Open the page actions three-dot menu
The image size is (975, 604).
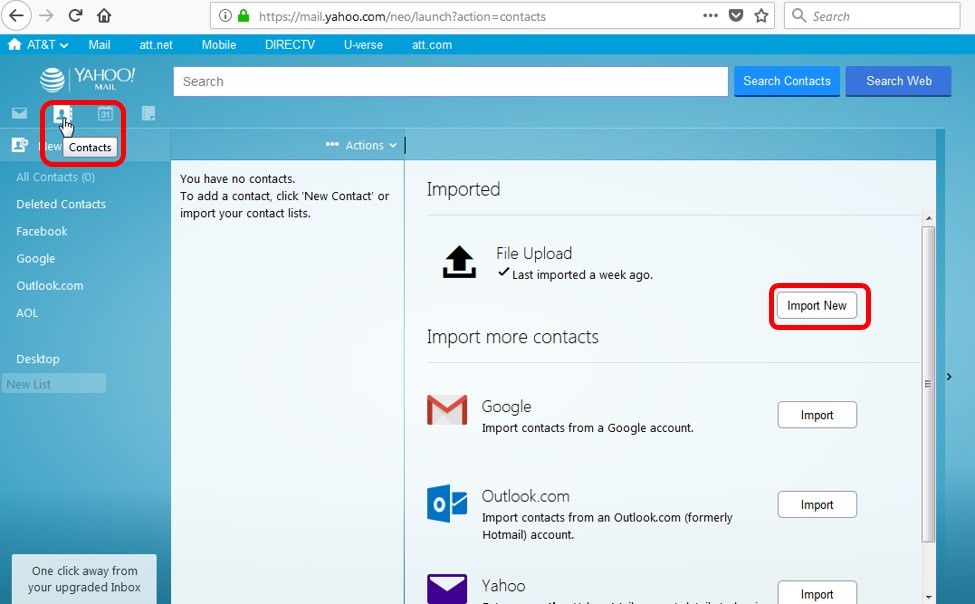click(710, 16)
